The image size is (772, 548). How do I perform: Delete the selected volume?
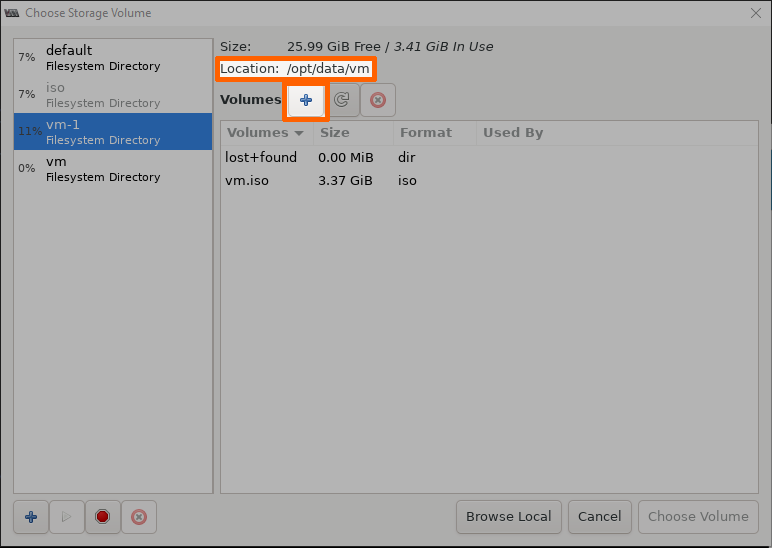[x=378, y=100]
